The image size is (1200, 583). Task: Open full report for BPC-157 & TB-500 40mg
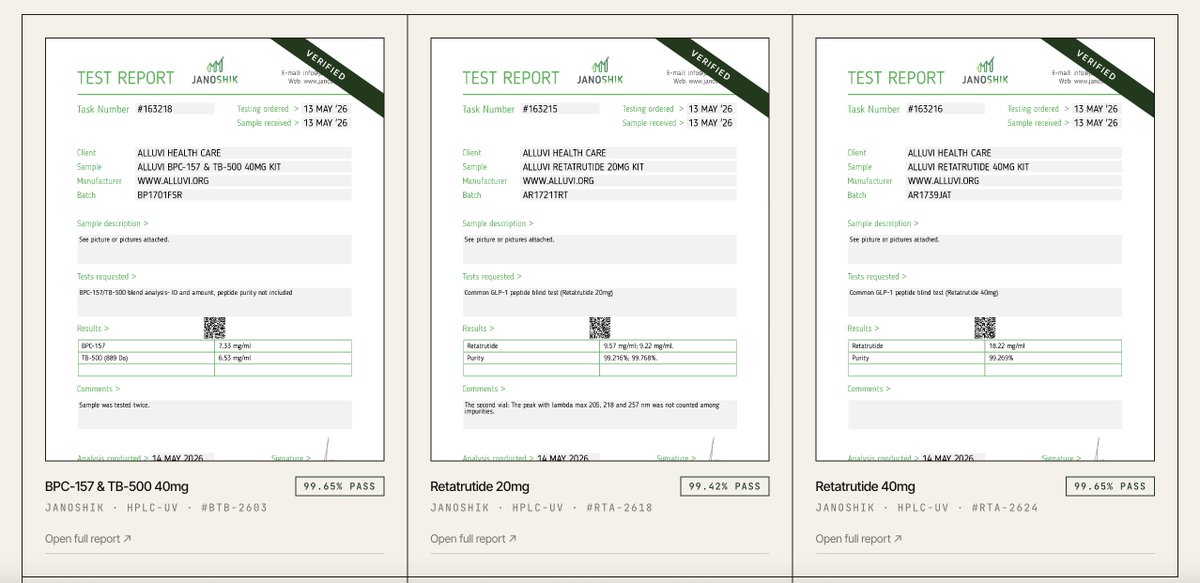(x=88, y=539)
